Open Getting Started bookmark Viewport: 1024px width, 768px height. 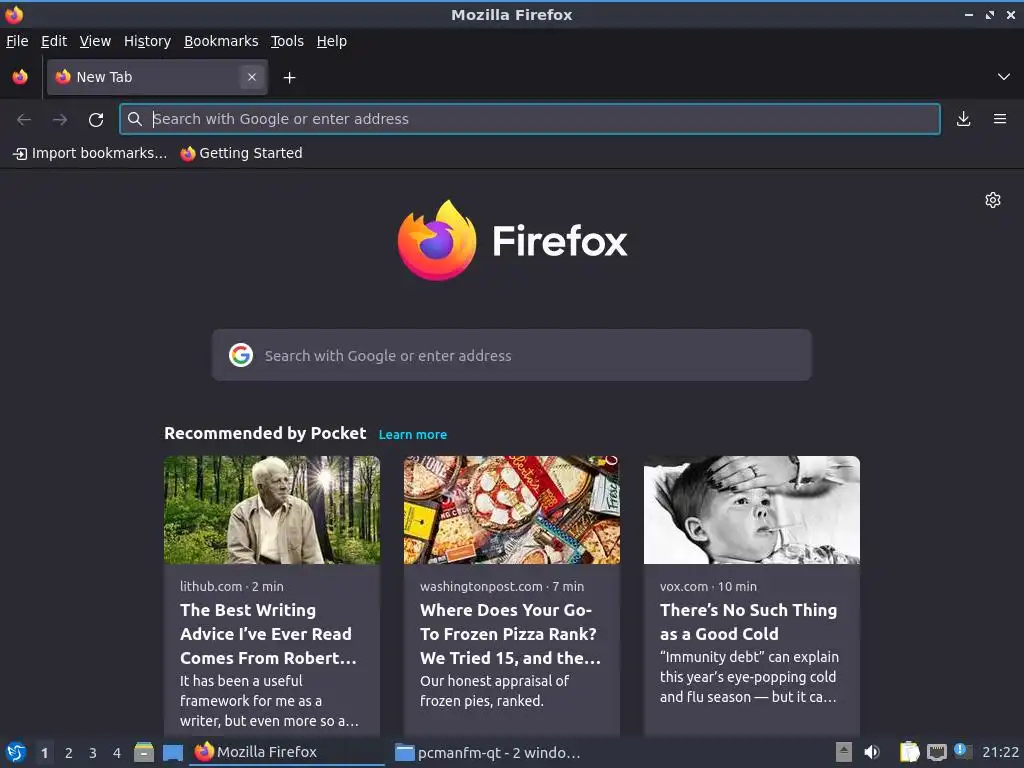(x=242, y=153)
